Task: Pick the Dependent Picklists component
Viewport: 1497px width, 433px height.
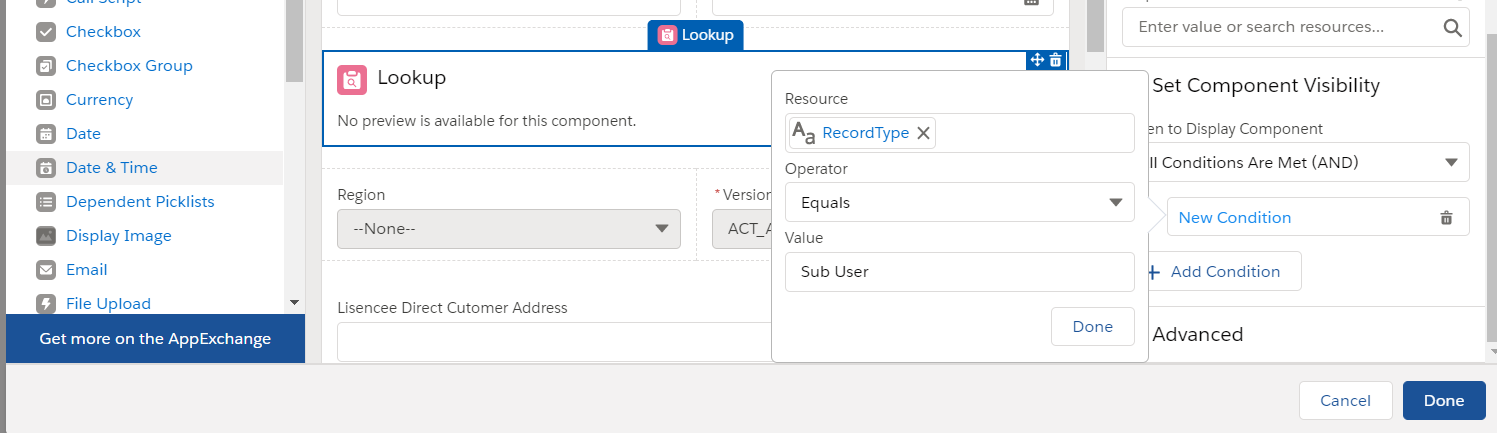Action: 140,202
